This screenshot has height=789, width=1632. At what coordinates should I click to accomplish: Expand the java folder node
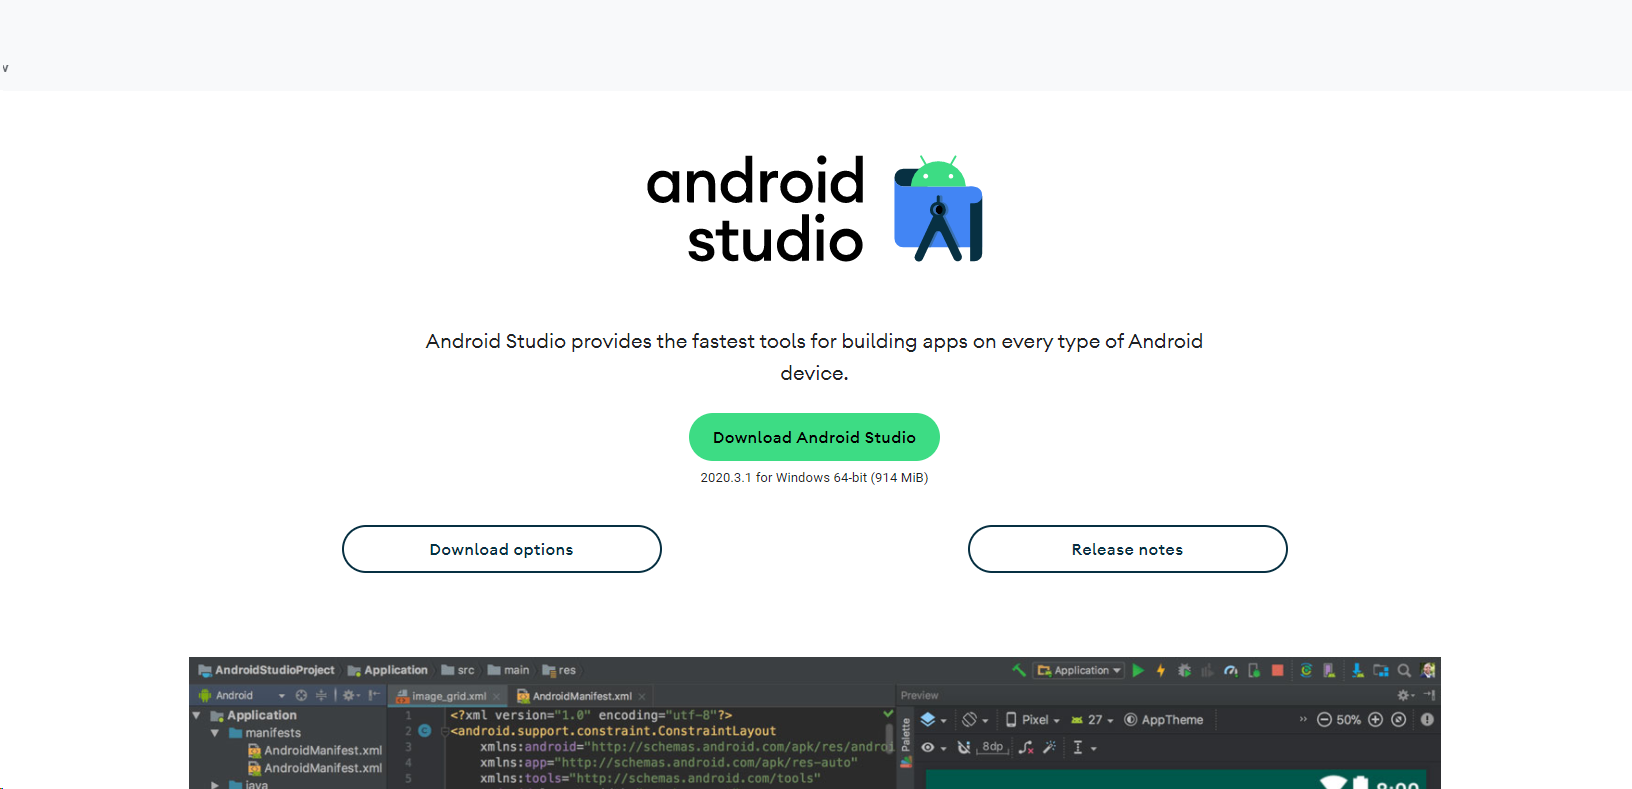(x=214, y=785)
